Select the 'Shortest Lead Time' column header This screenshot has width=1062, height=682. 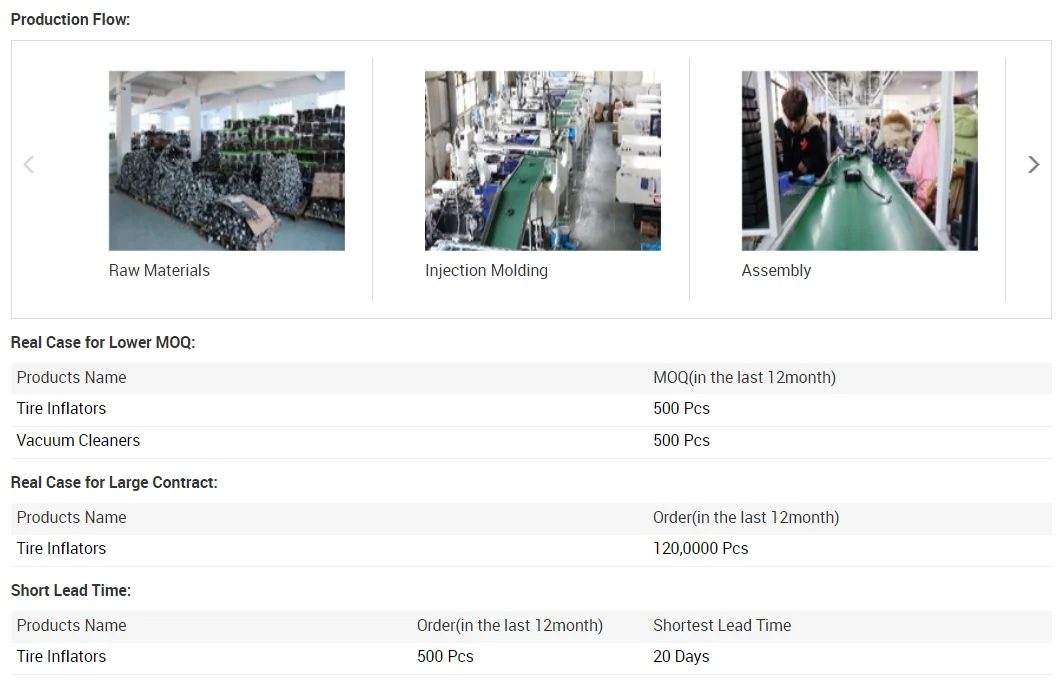tap(722, 625)
